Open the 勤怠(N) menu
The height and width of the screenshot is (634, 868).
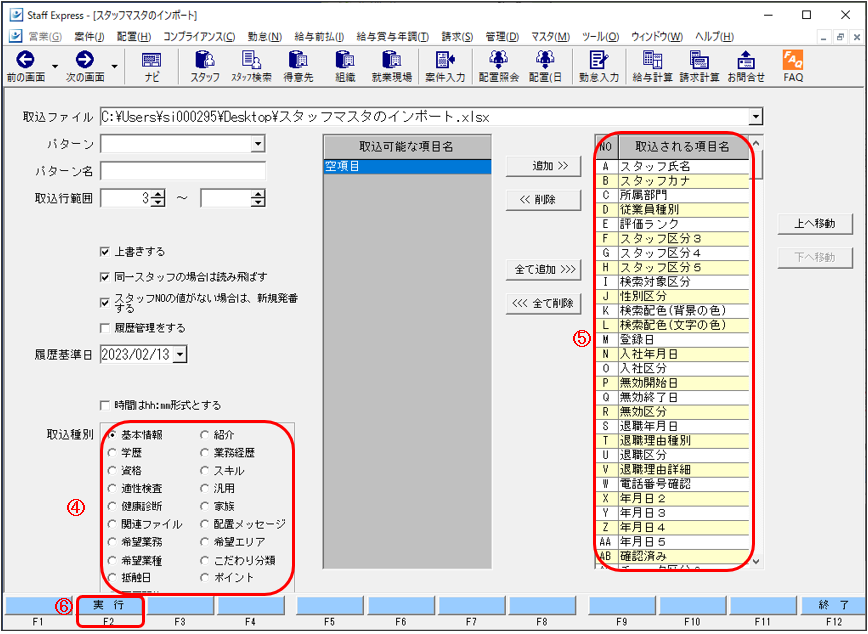pos(265,37)
